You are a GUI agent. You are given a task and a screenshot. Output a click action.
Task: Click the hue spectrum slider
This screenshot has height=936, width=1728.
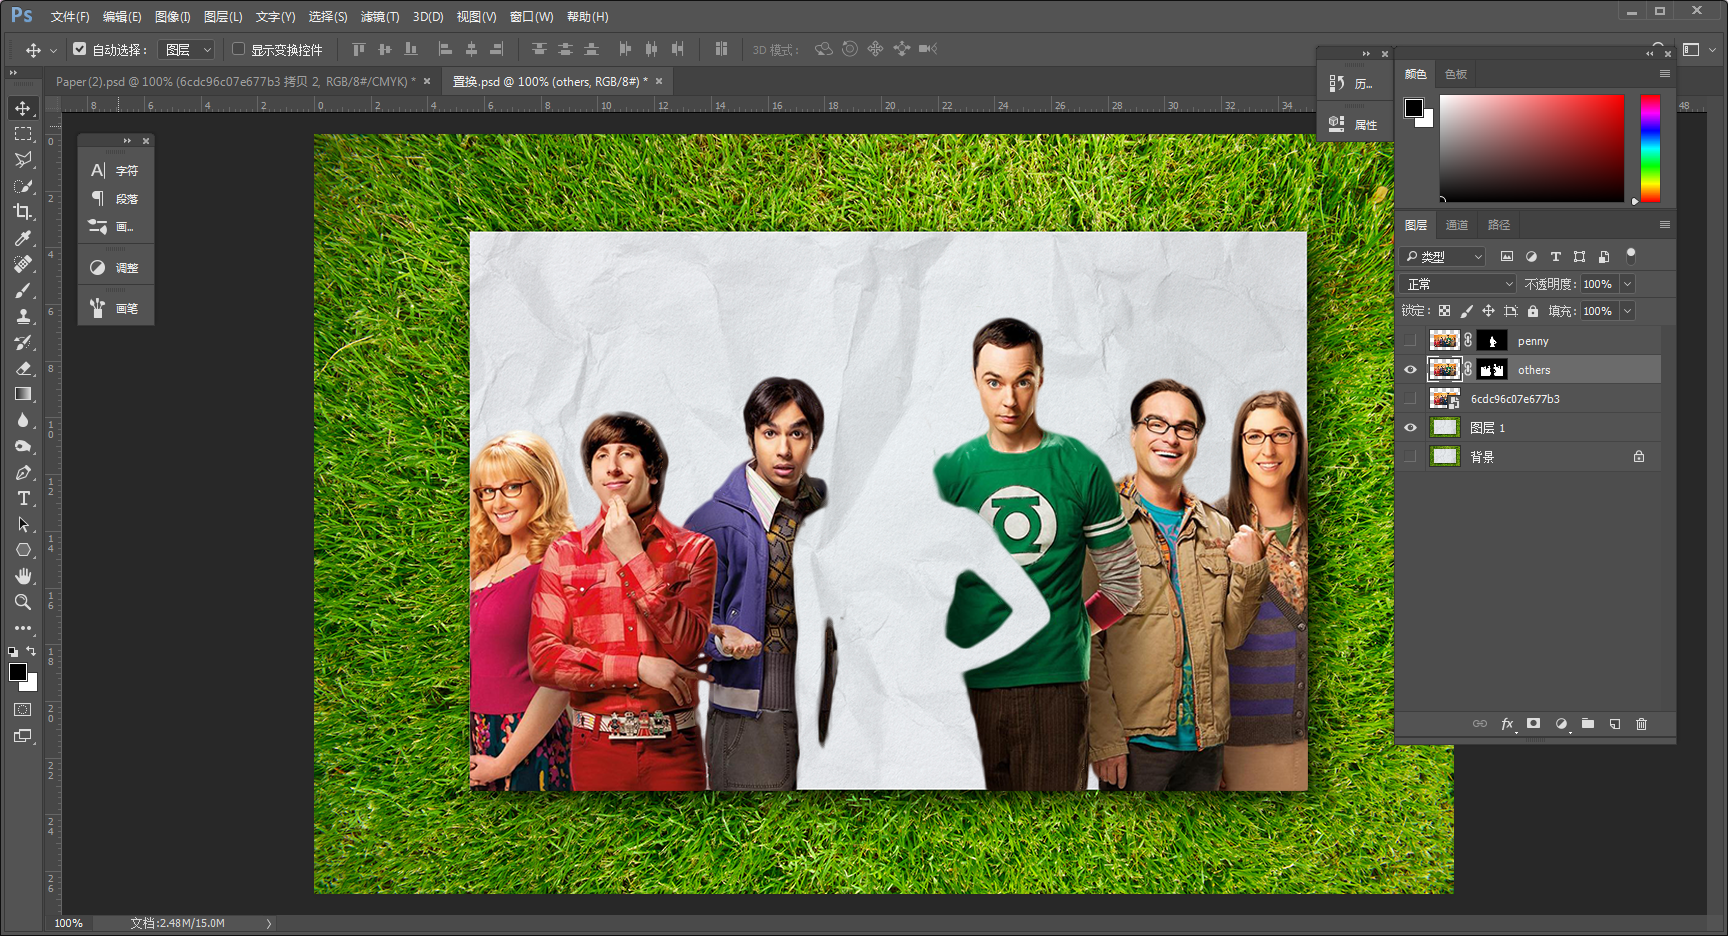pos(1650,149)
